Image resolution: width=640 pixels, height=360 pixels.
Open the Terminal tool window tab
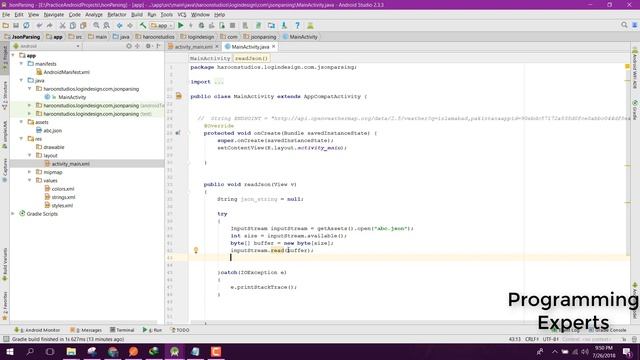(122, 330)
